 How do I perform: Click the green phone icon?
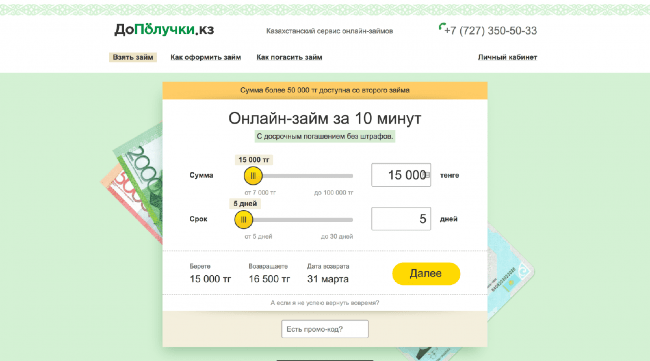442,27
